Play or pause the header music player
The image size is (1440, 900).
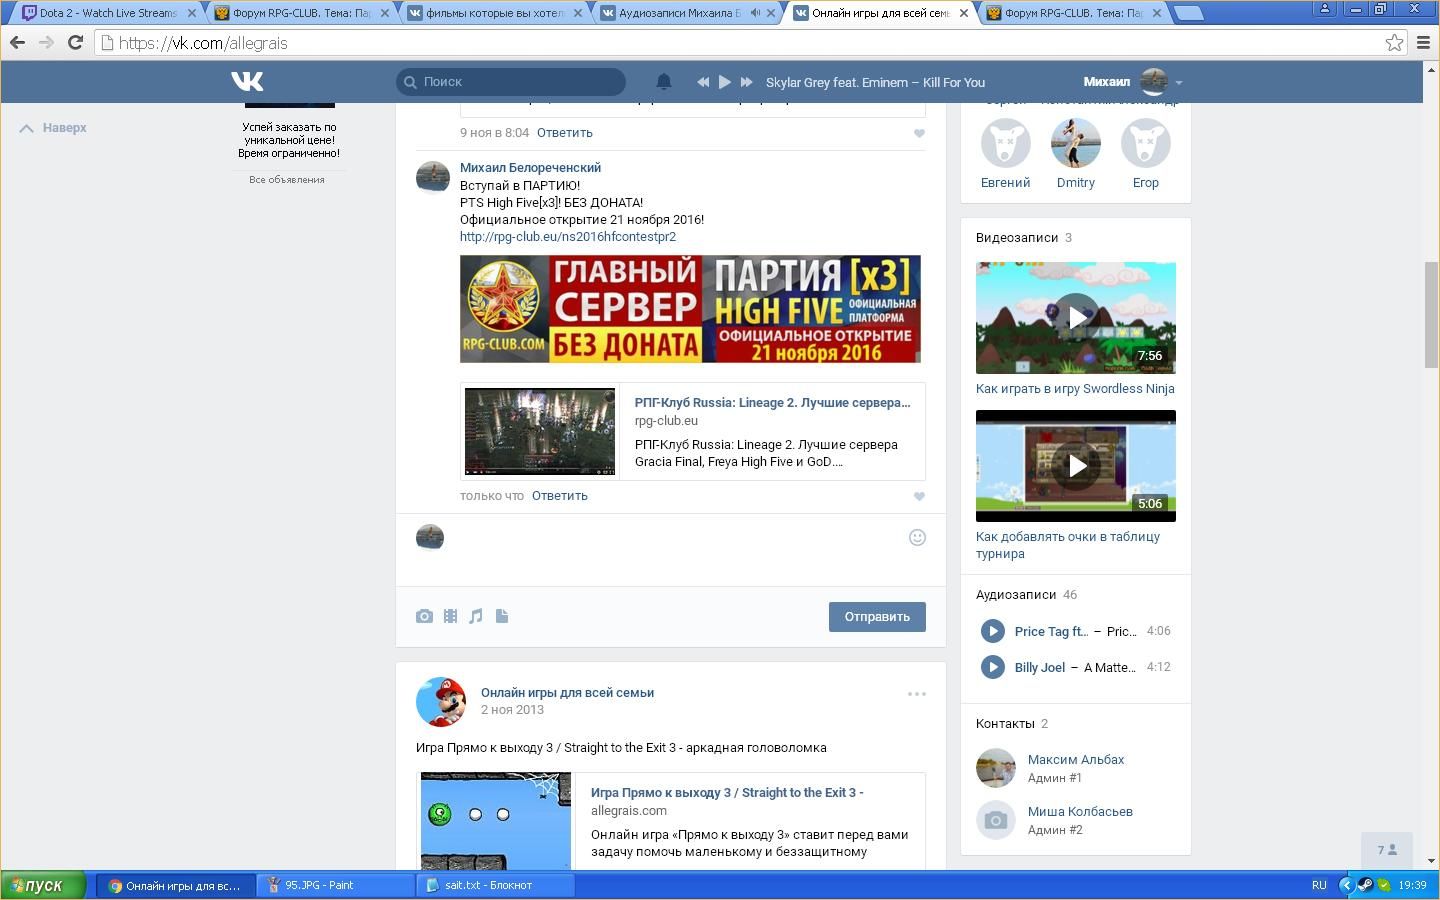pos(724,82)
